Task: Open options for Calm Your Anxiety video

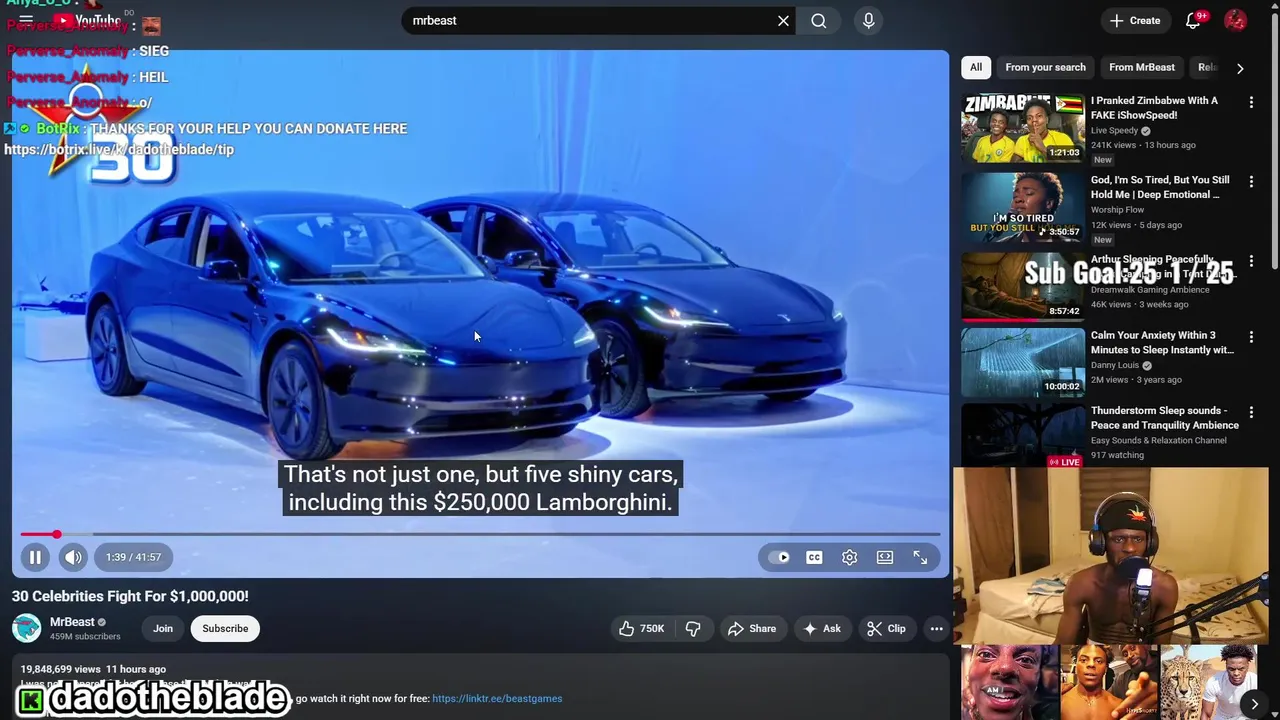Action: [x=1251, y=337]
